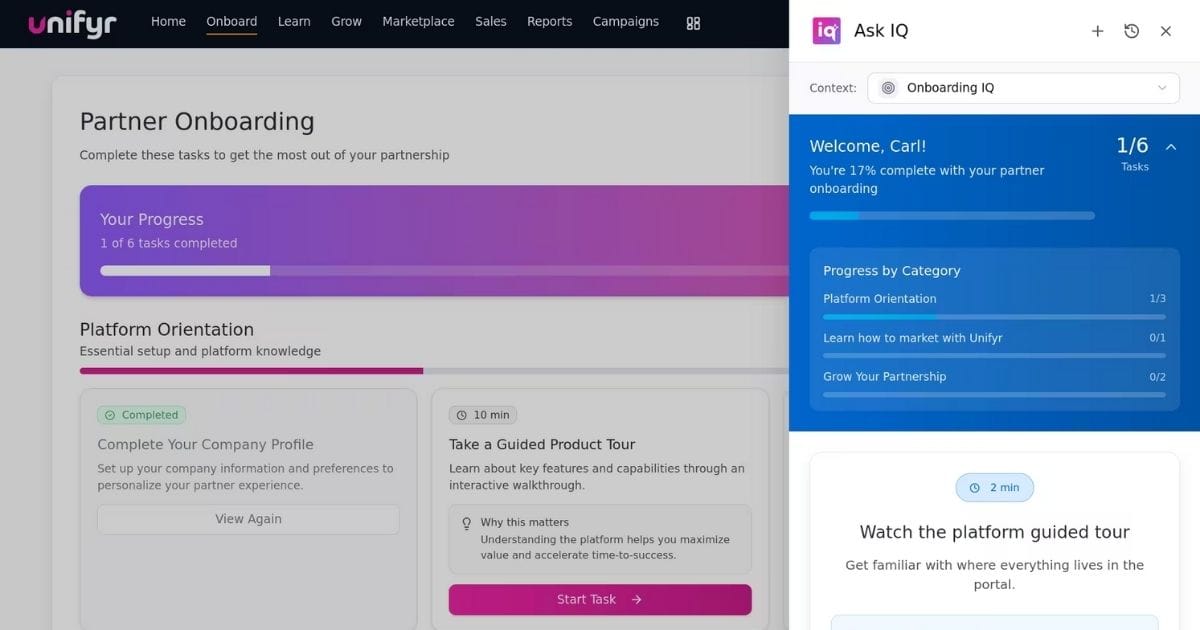Click the View Again button
The width and height of the screenshot is (1200, 630).
(248, 519)
